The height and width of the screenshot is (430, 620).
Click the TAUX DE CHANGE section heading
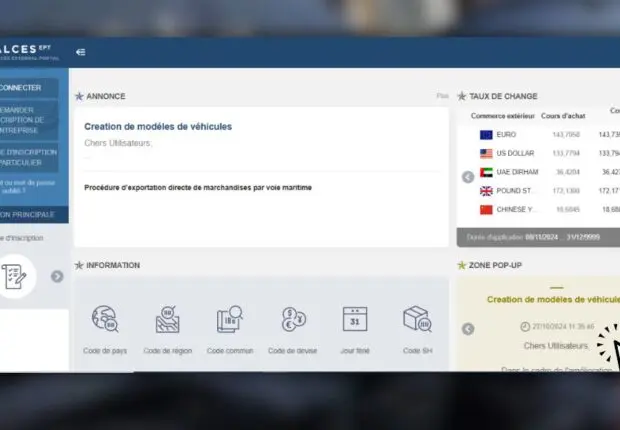(x=503, y=96)
